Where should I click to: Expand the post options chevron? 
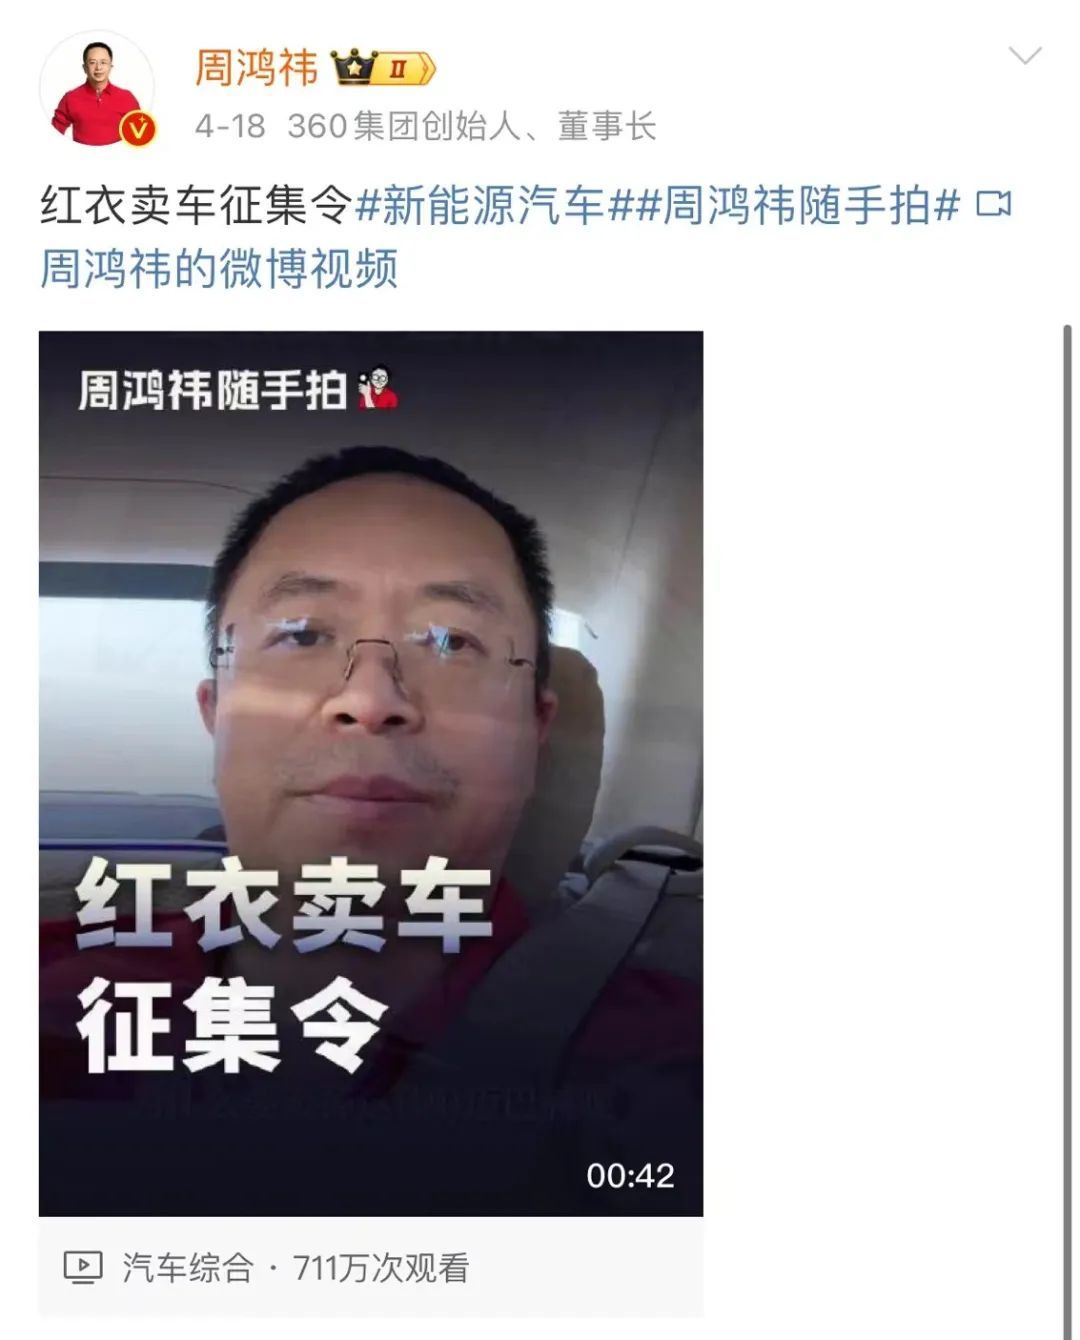[1025, 55]
